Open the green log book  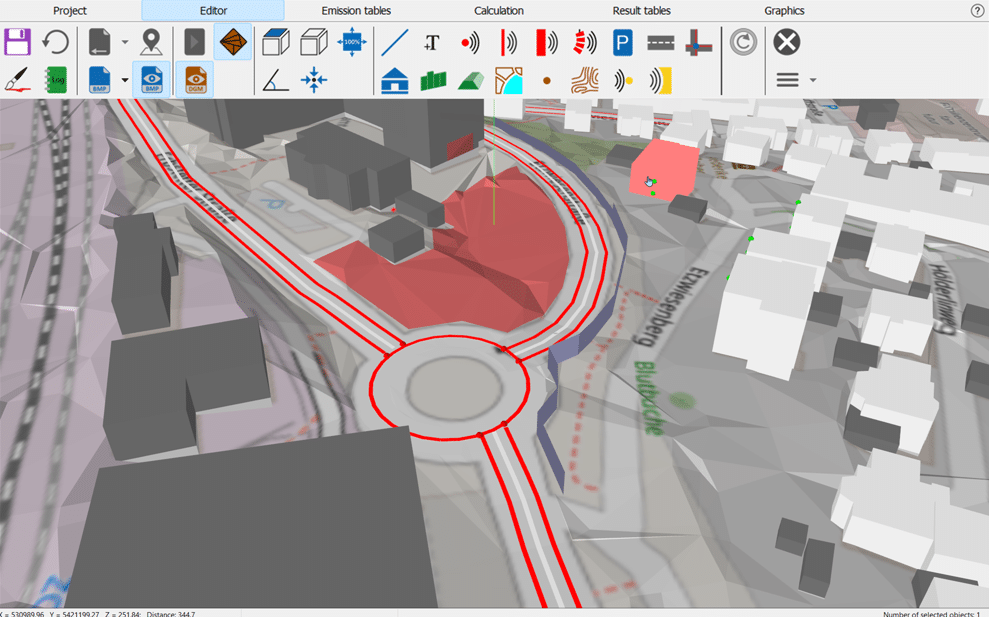tap(55, 80)
